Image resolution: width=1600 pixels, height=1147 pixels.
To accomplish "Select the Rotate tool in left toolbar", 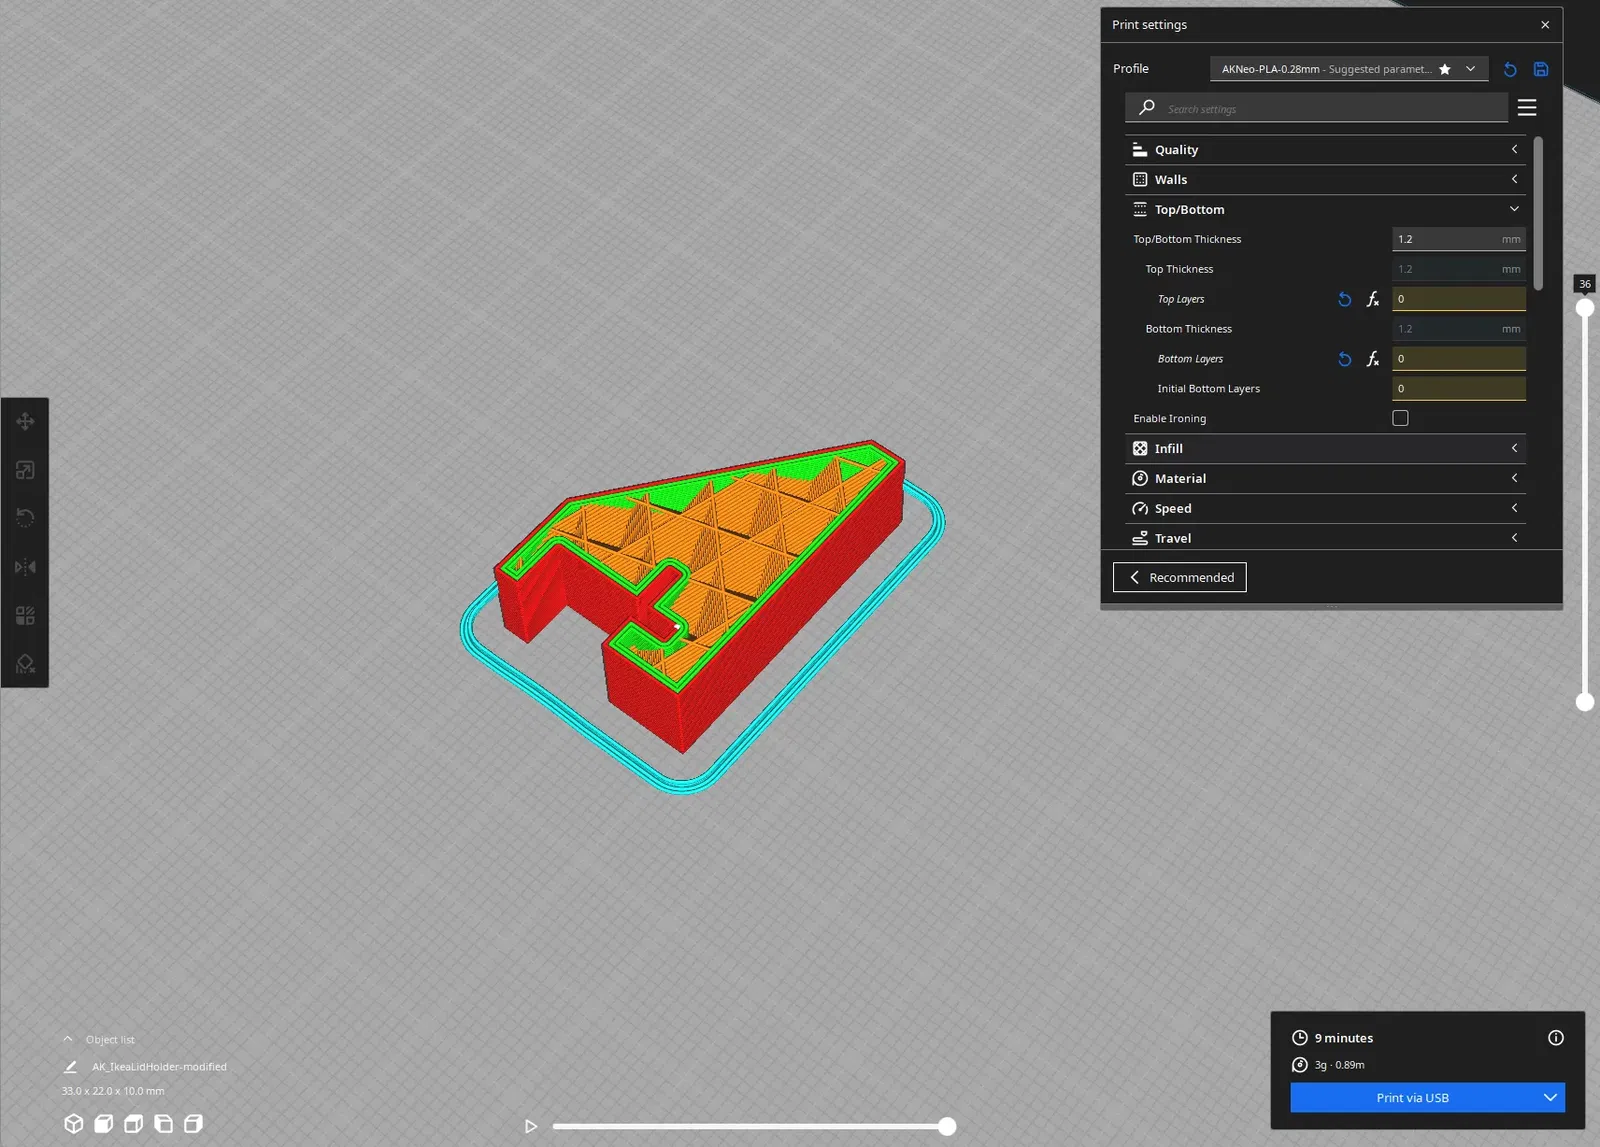I will [25, 518].
